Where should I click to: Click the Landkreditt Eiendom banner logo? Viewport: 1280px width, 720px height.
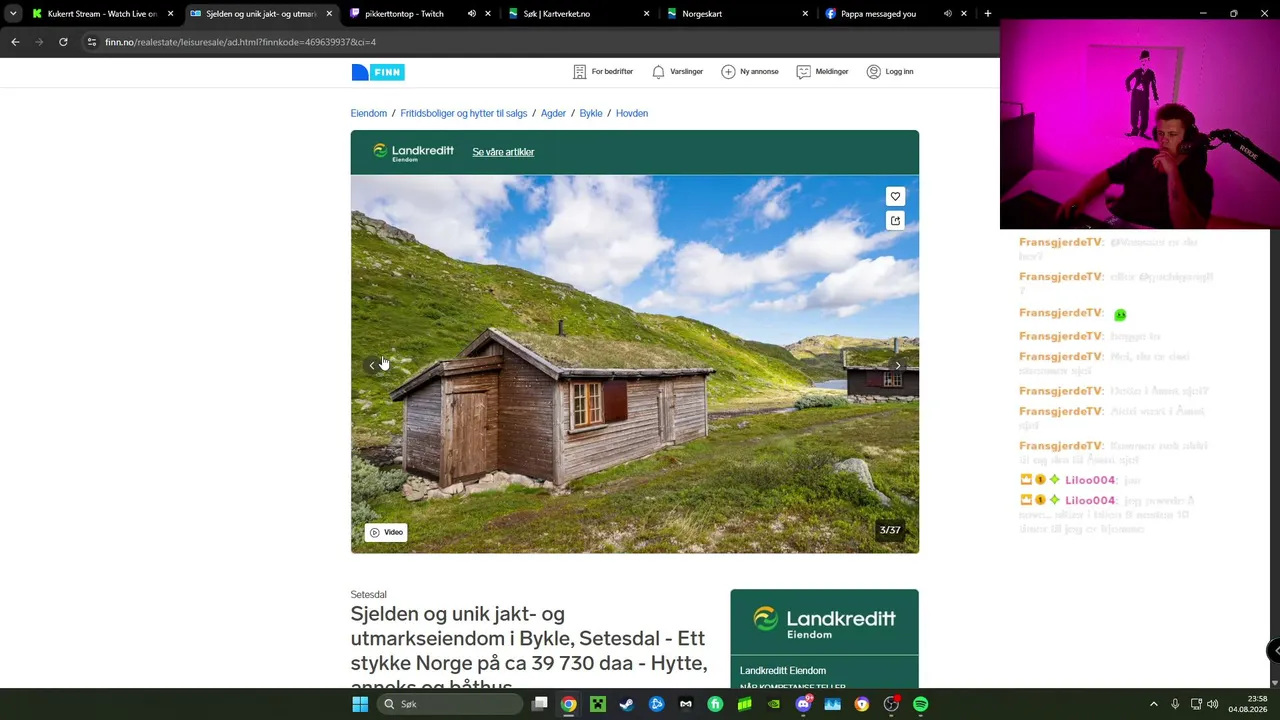pos(413,152)
